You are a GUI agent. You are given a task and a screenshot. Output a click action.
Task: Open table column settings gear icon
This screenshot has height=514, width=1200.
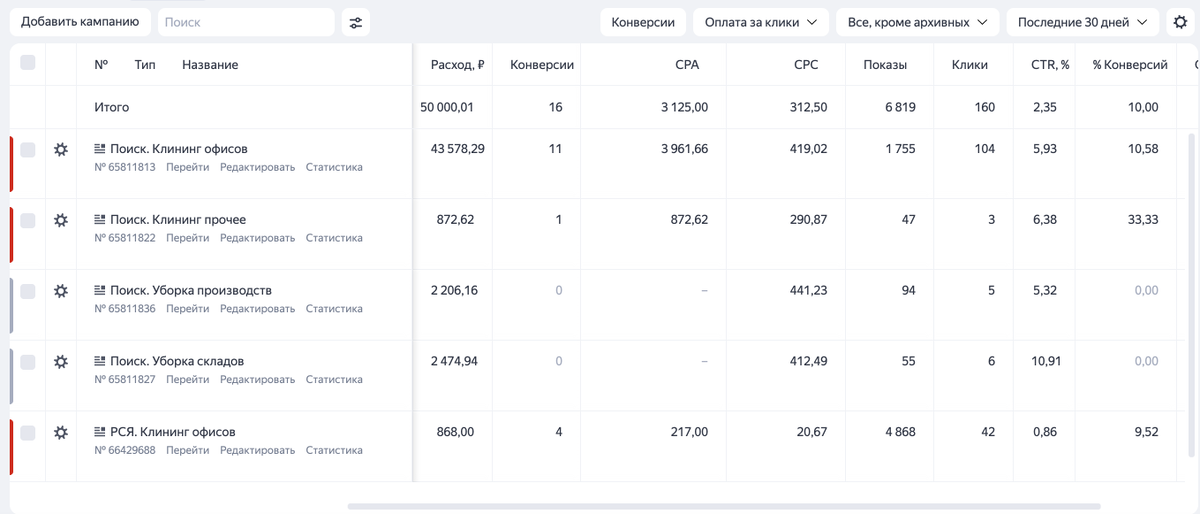click(x=1180, y=22)
